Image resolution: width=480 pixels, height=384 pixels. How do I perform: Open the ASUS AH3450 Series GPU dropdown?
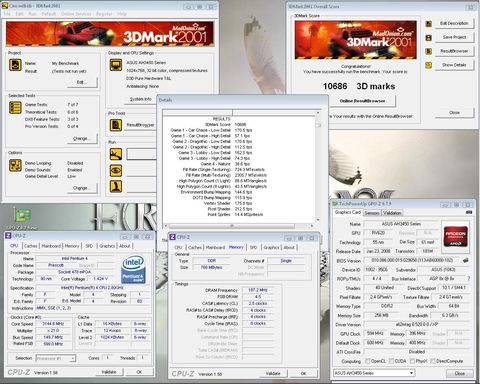374,373
